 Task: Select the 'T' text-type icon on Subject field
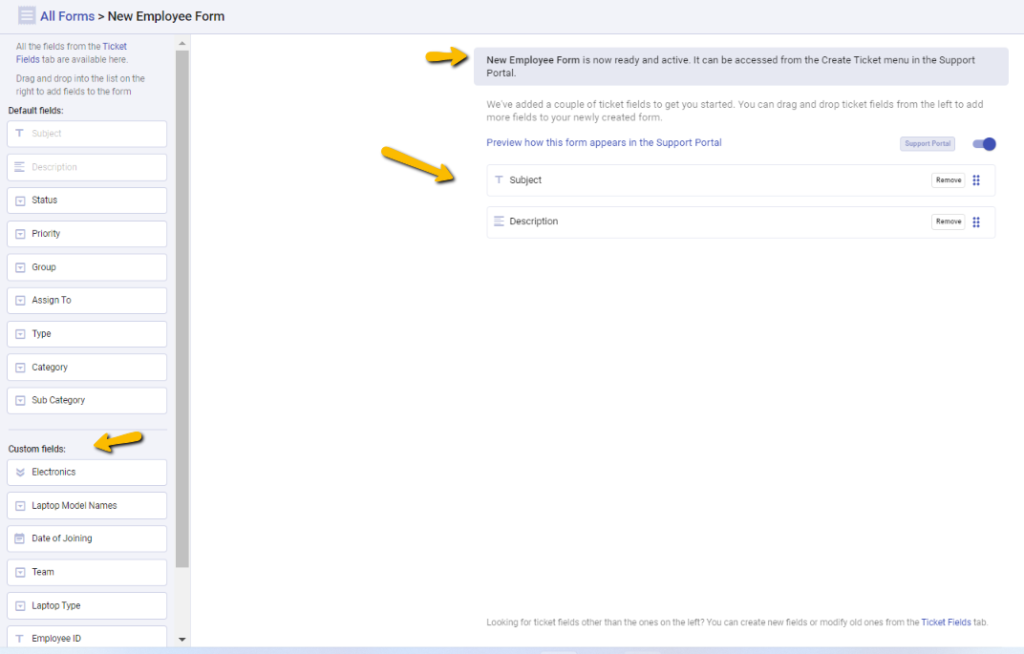(x=500, y=180)
